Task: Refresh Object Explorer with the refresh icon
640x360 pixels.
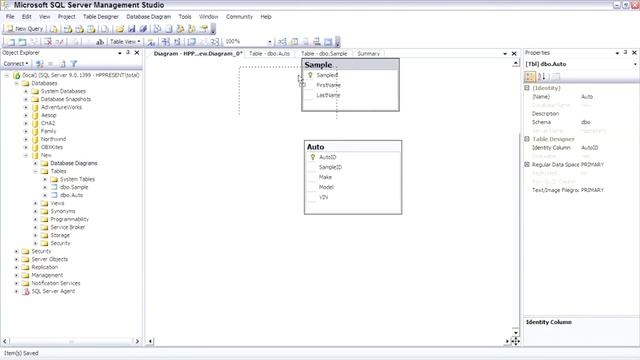Action: (x=62, y=64)
